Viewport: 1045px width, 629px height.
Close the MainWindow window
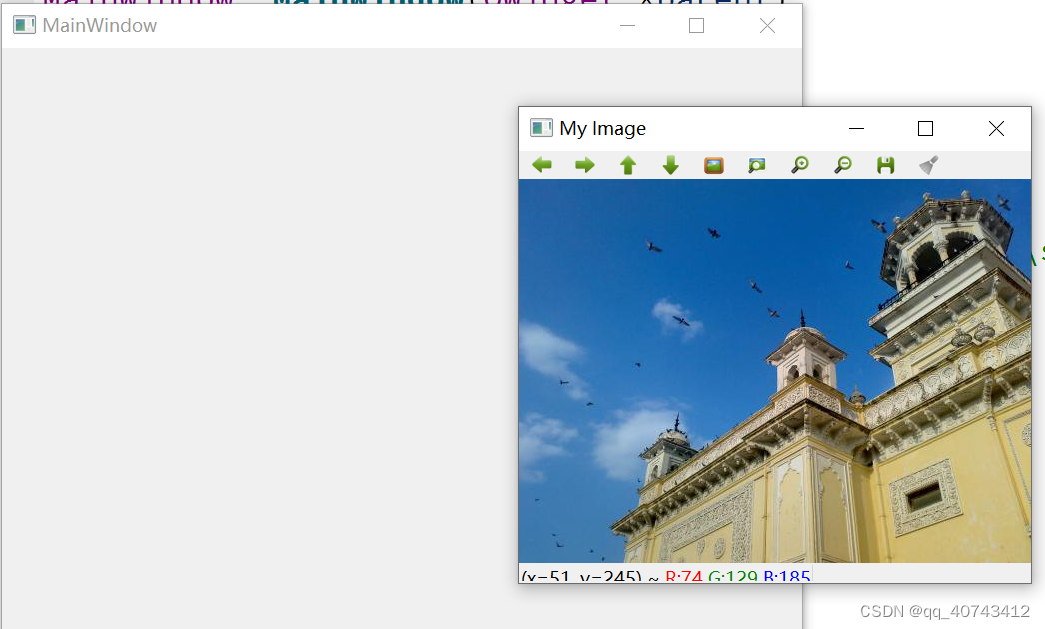[x=767, y=25]
